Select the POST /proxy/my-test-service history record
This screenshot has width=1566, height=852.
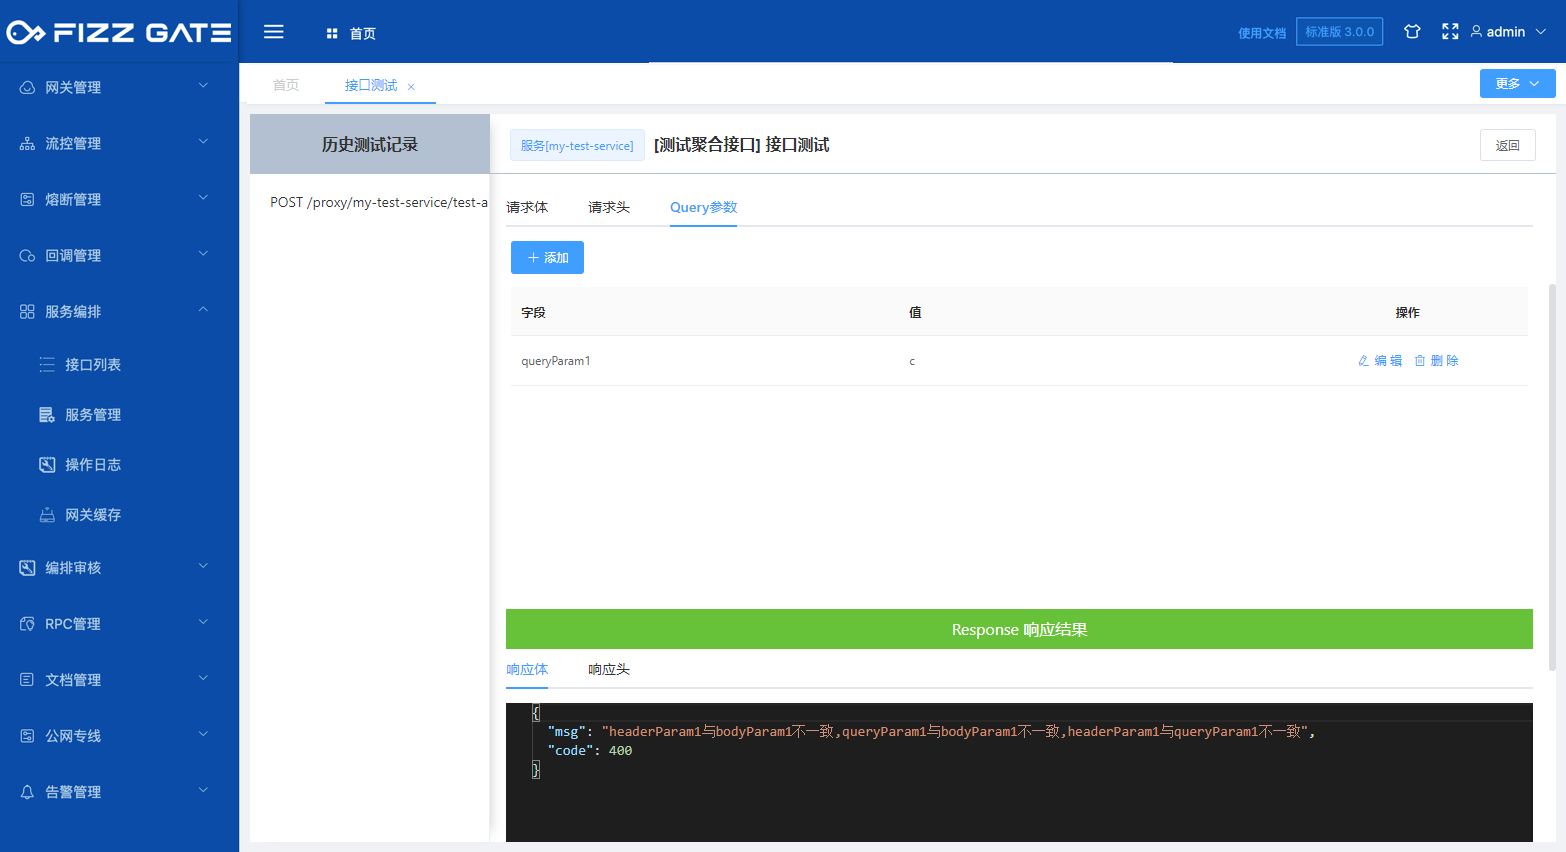coord(379,203)
